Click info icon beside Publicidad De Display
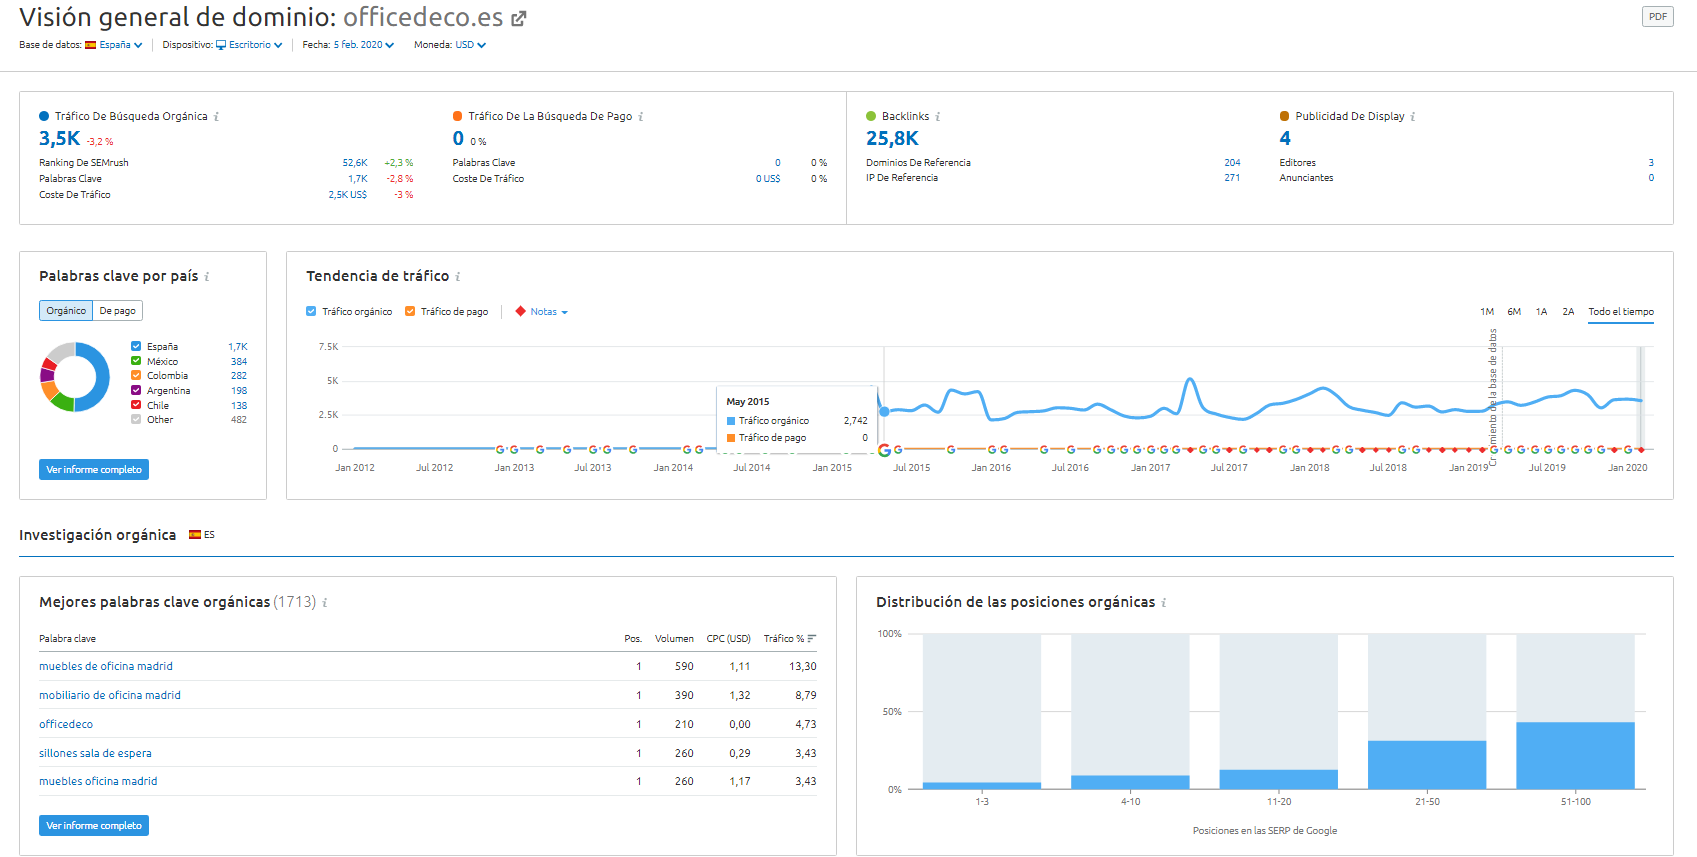The image size is (1697, 857). 1413,117
